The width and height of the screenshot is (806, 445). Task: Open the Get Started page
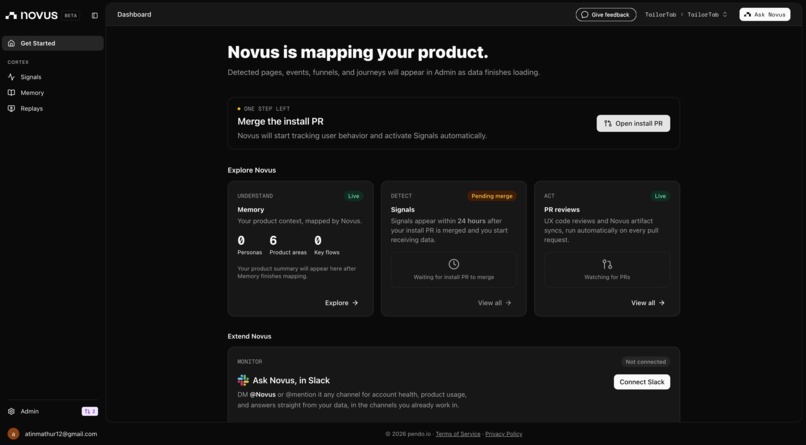pos(53,43)
